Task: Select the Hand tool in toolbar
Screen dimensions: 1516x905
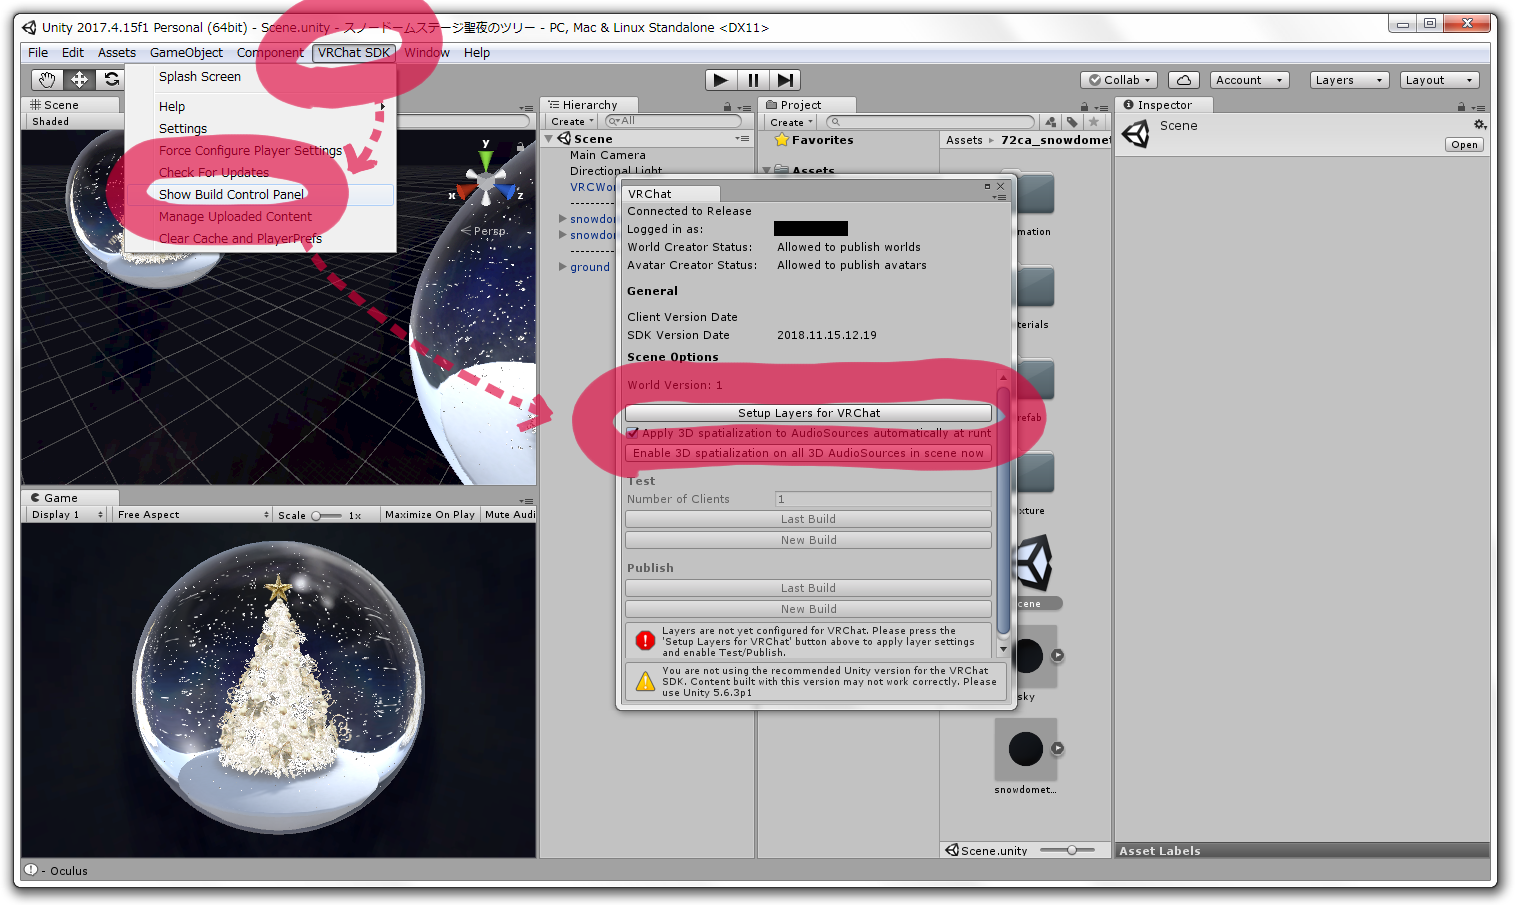Action: tap(46, 80)
